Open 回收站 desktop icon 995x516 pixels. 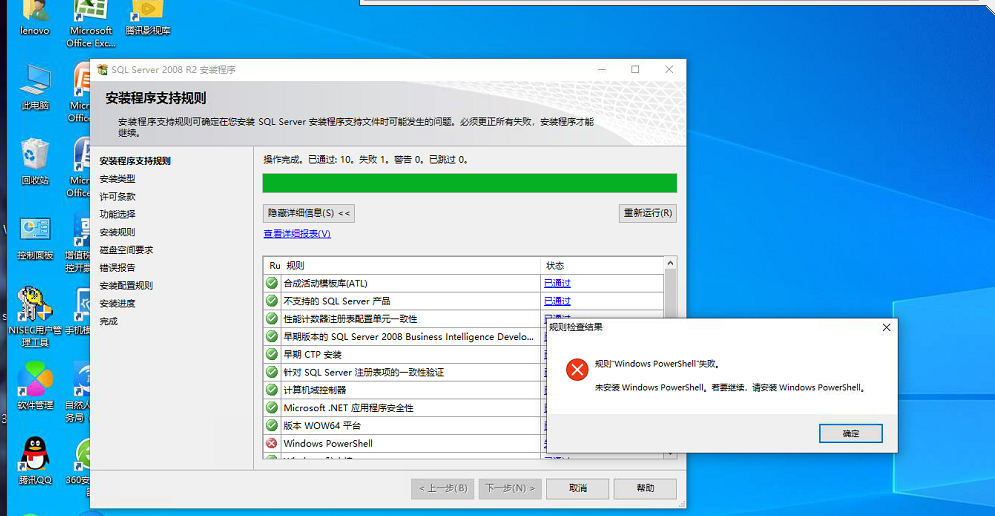click(x=35, y=162)
